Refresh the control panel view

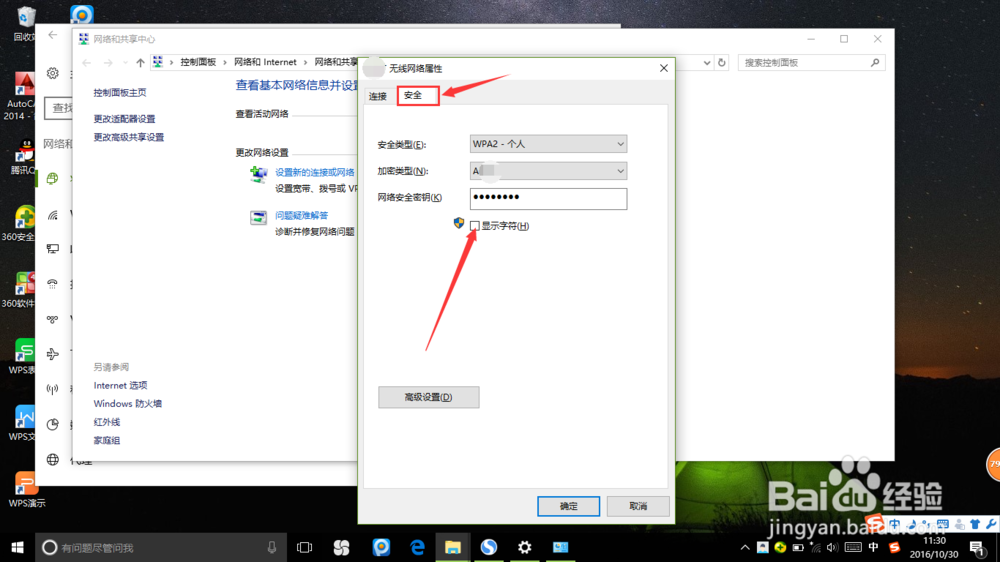(722, 63)
